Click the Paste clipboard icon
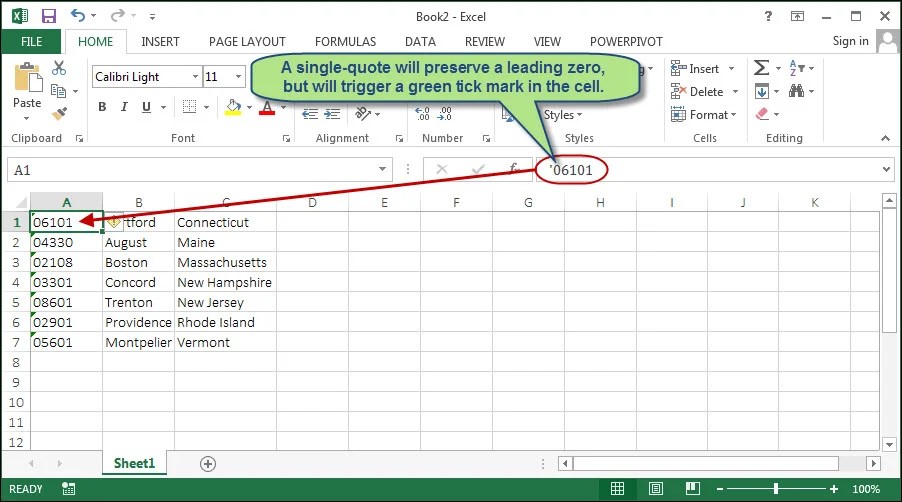This screenshot has width=902, height=502. 27,78
